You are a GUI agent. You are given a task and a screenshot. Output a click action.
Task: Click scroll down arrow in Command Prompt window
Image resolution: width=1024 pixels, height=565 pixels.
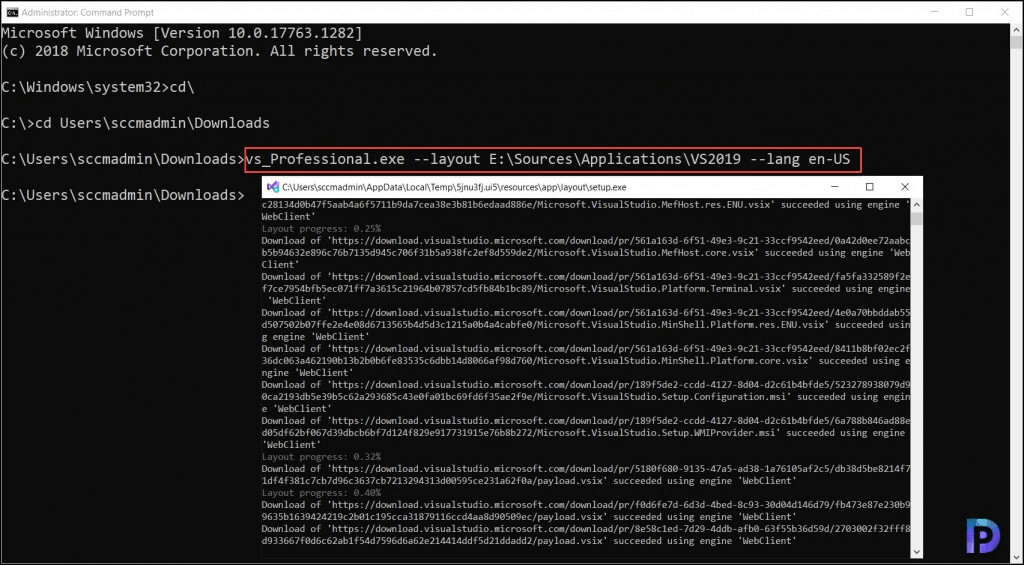1016,557
